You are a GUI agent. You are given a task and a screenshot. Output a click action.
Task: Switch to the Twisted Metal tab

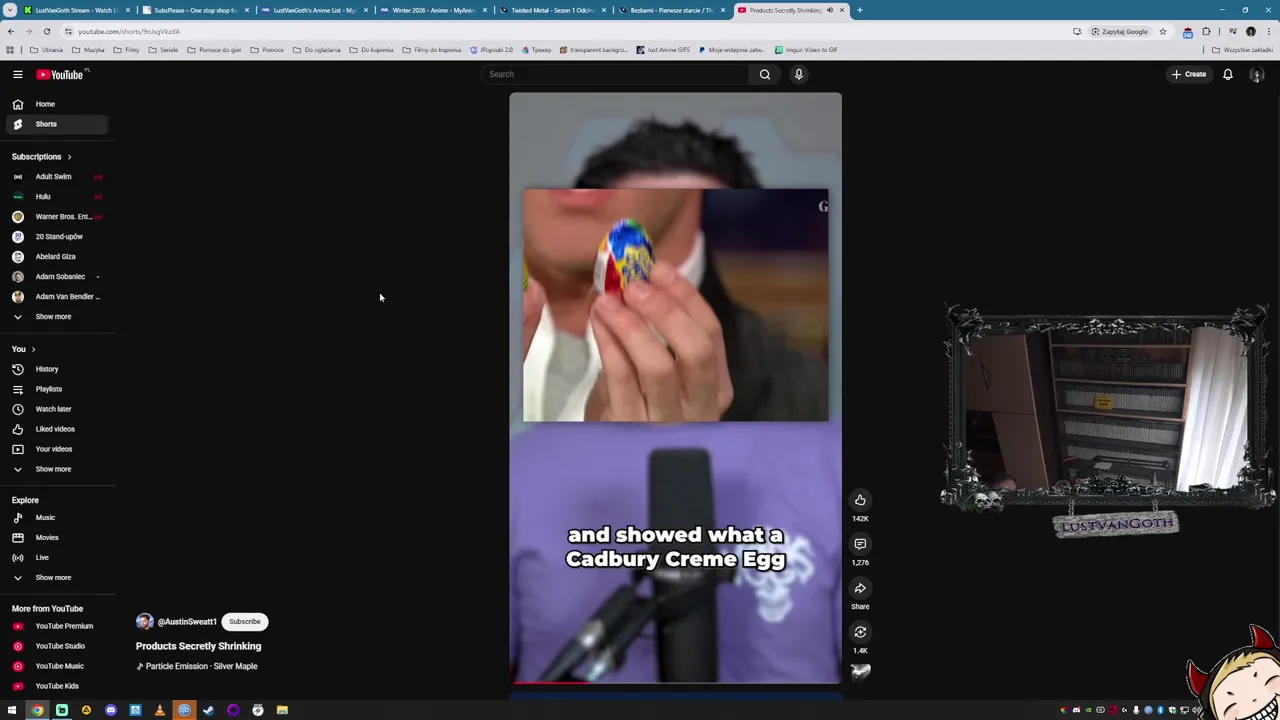tap(553, 10)
